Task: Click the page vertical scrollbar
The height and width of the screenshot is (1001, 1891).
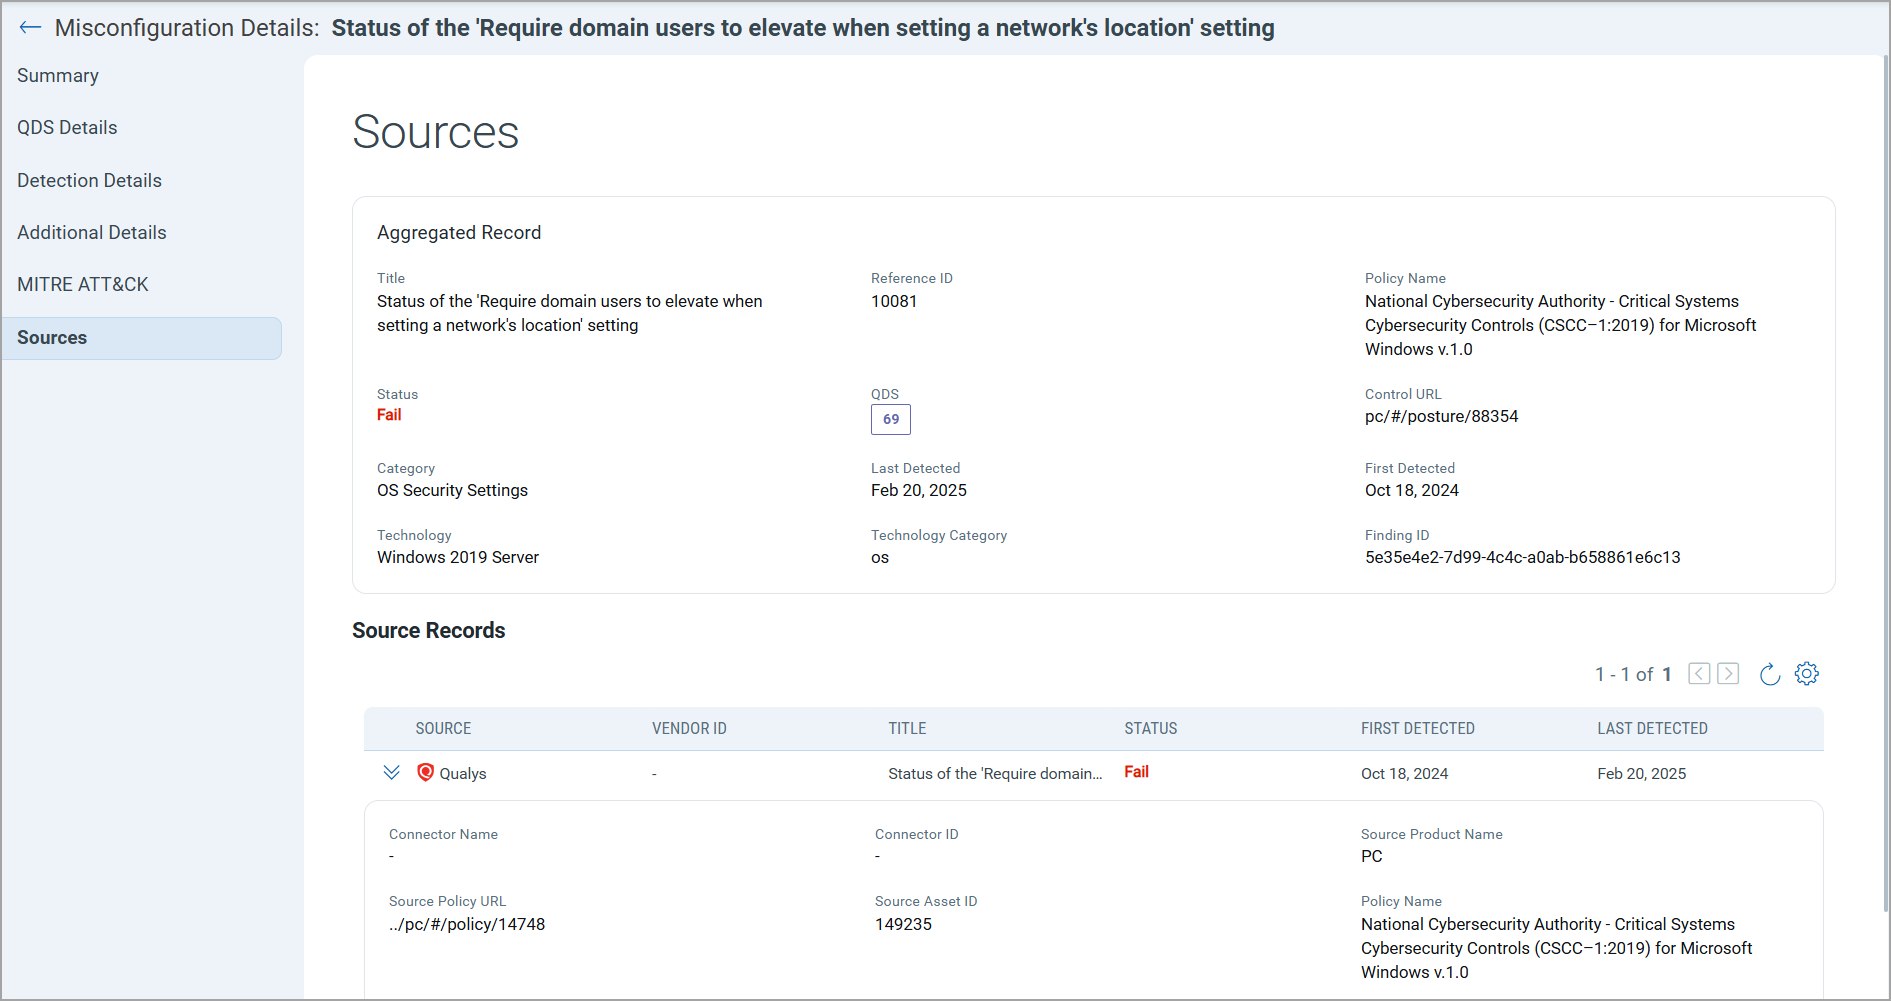Action: tap(1886, 484)
